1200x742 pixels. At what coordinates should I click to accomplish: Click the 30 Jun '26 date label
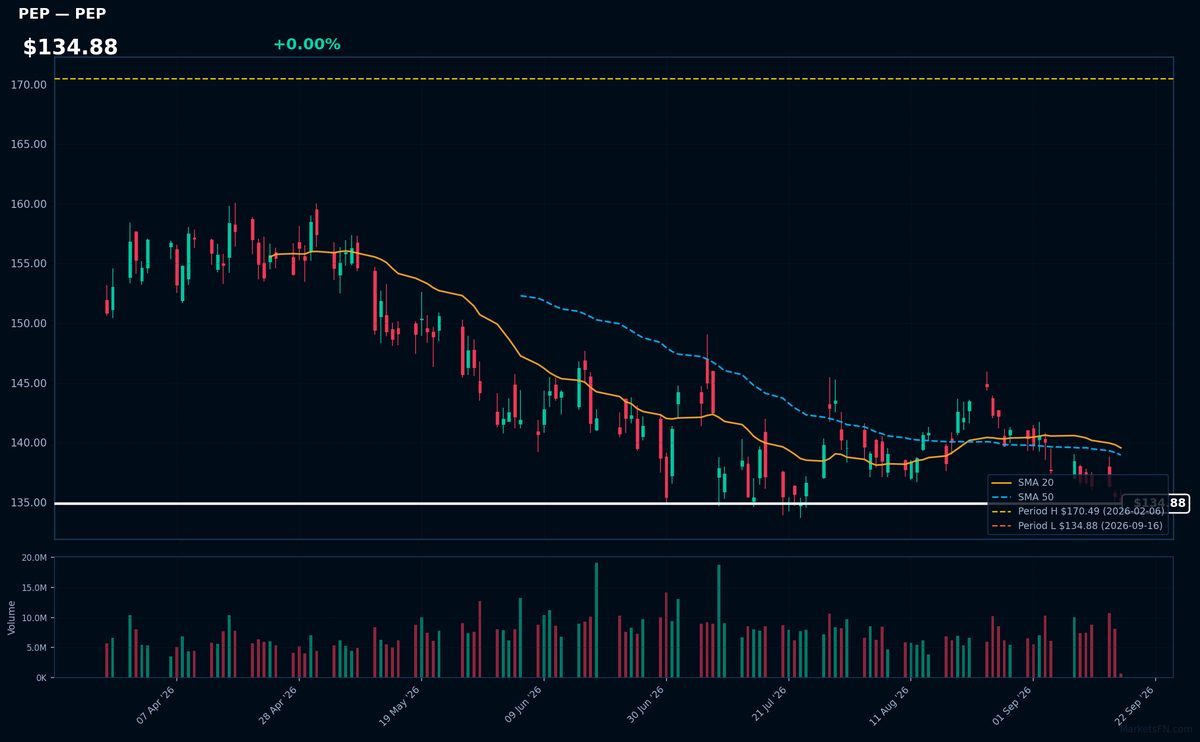pyautogui.click(x=646, y=705)
